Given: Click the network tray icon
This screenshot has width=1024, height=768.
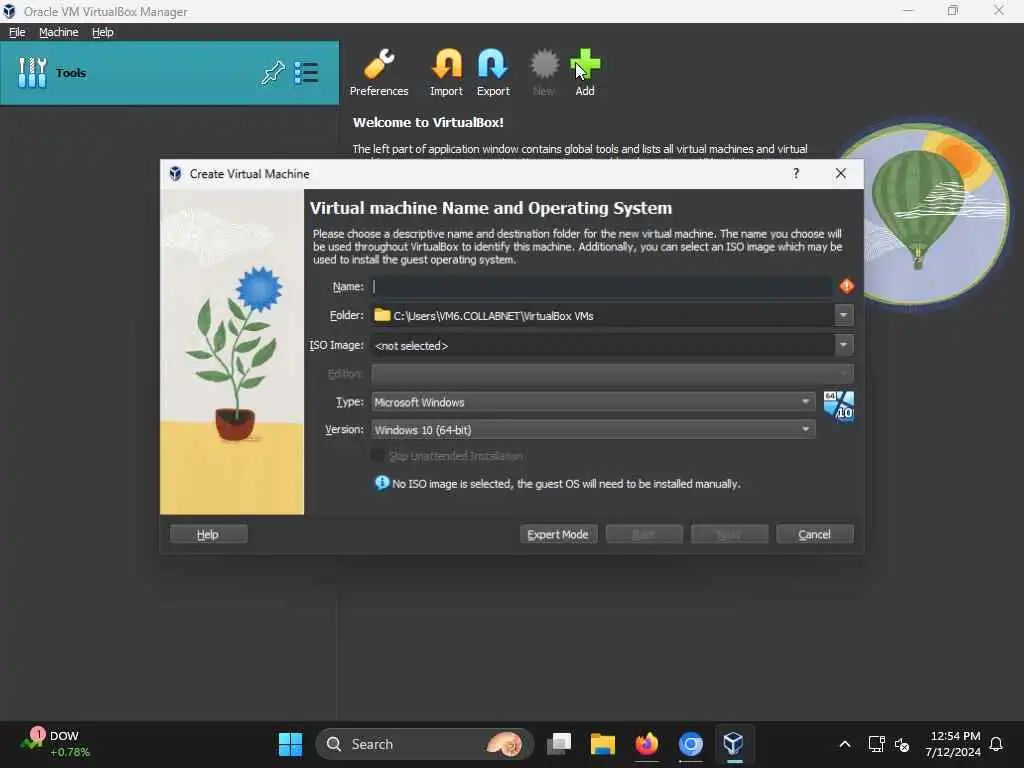Looking at the screenshot, I should (x=876, y=744).
